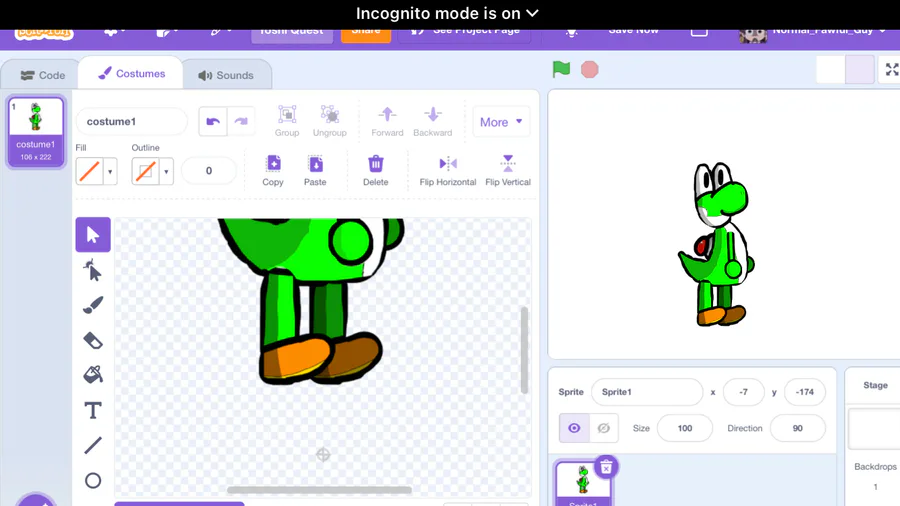The height and width of the screenshot is (506, 900).
Task: Expand the Outline color dropdown arrow
Action: pyautogui.click(x=166, y=171)
